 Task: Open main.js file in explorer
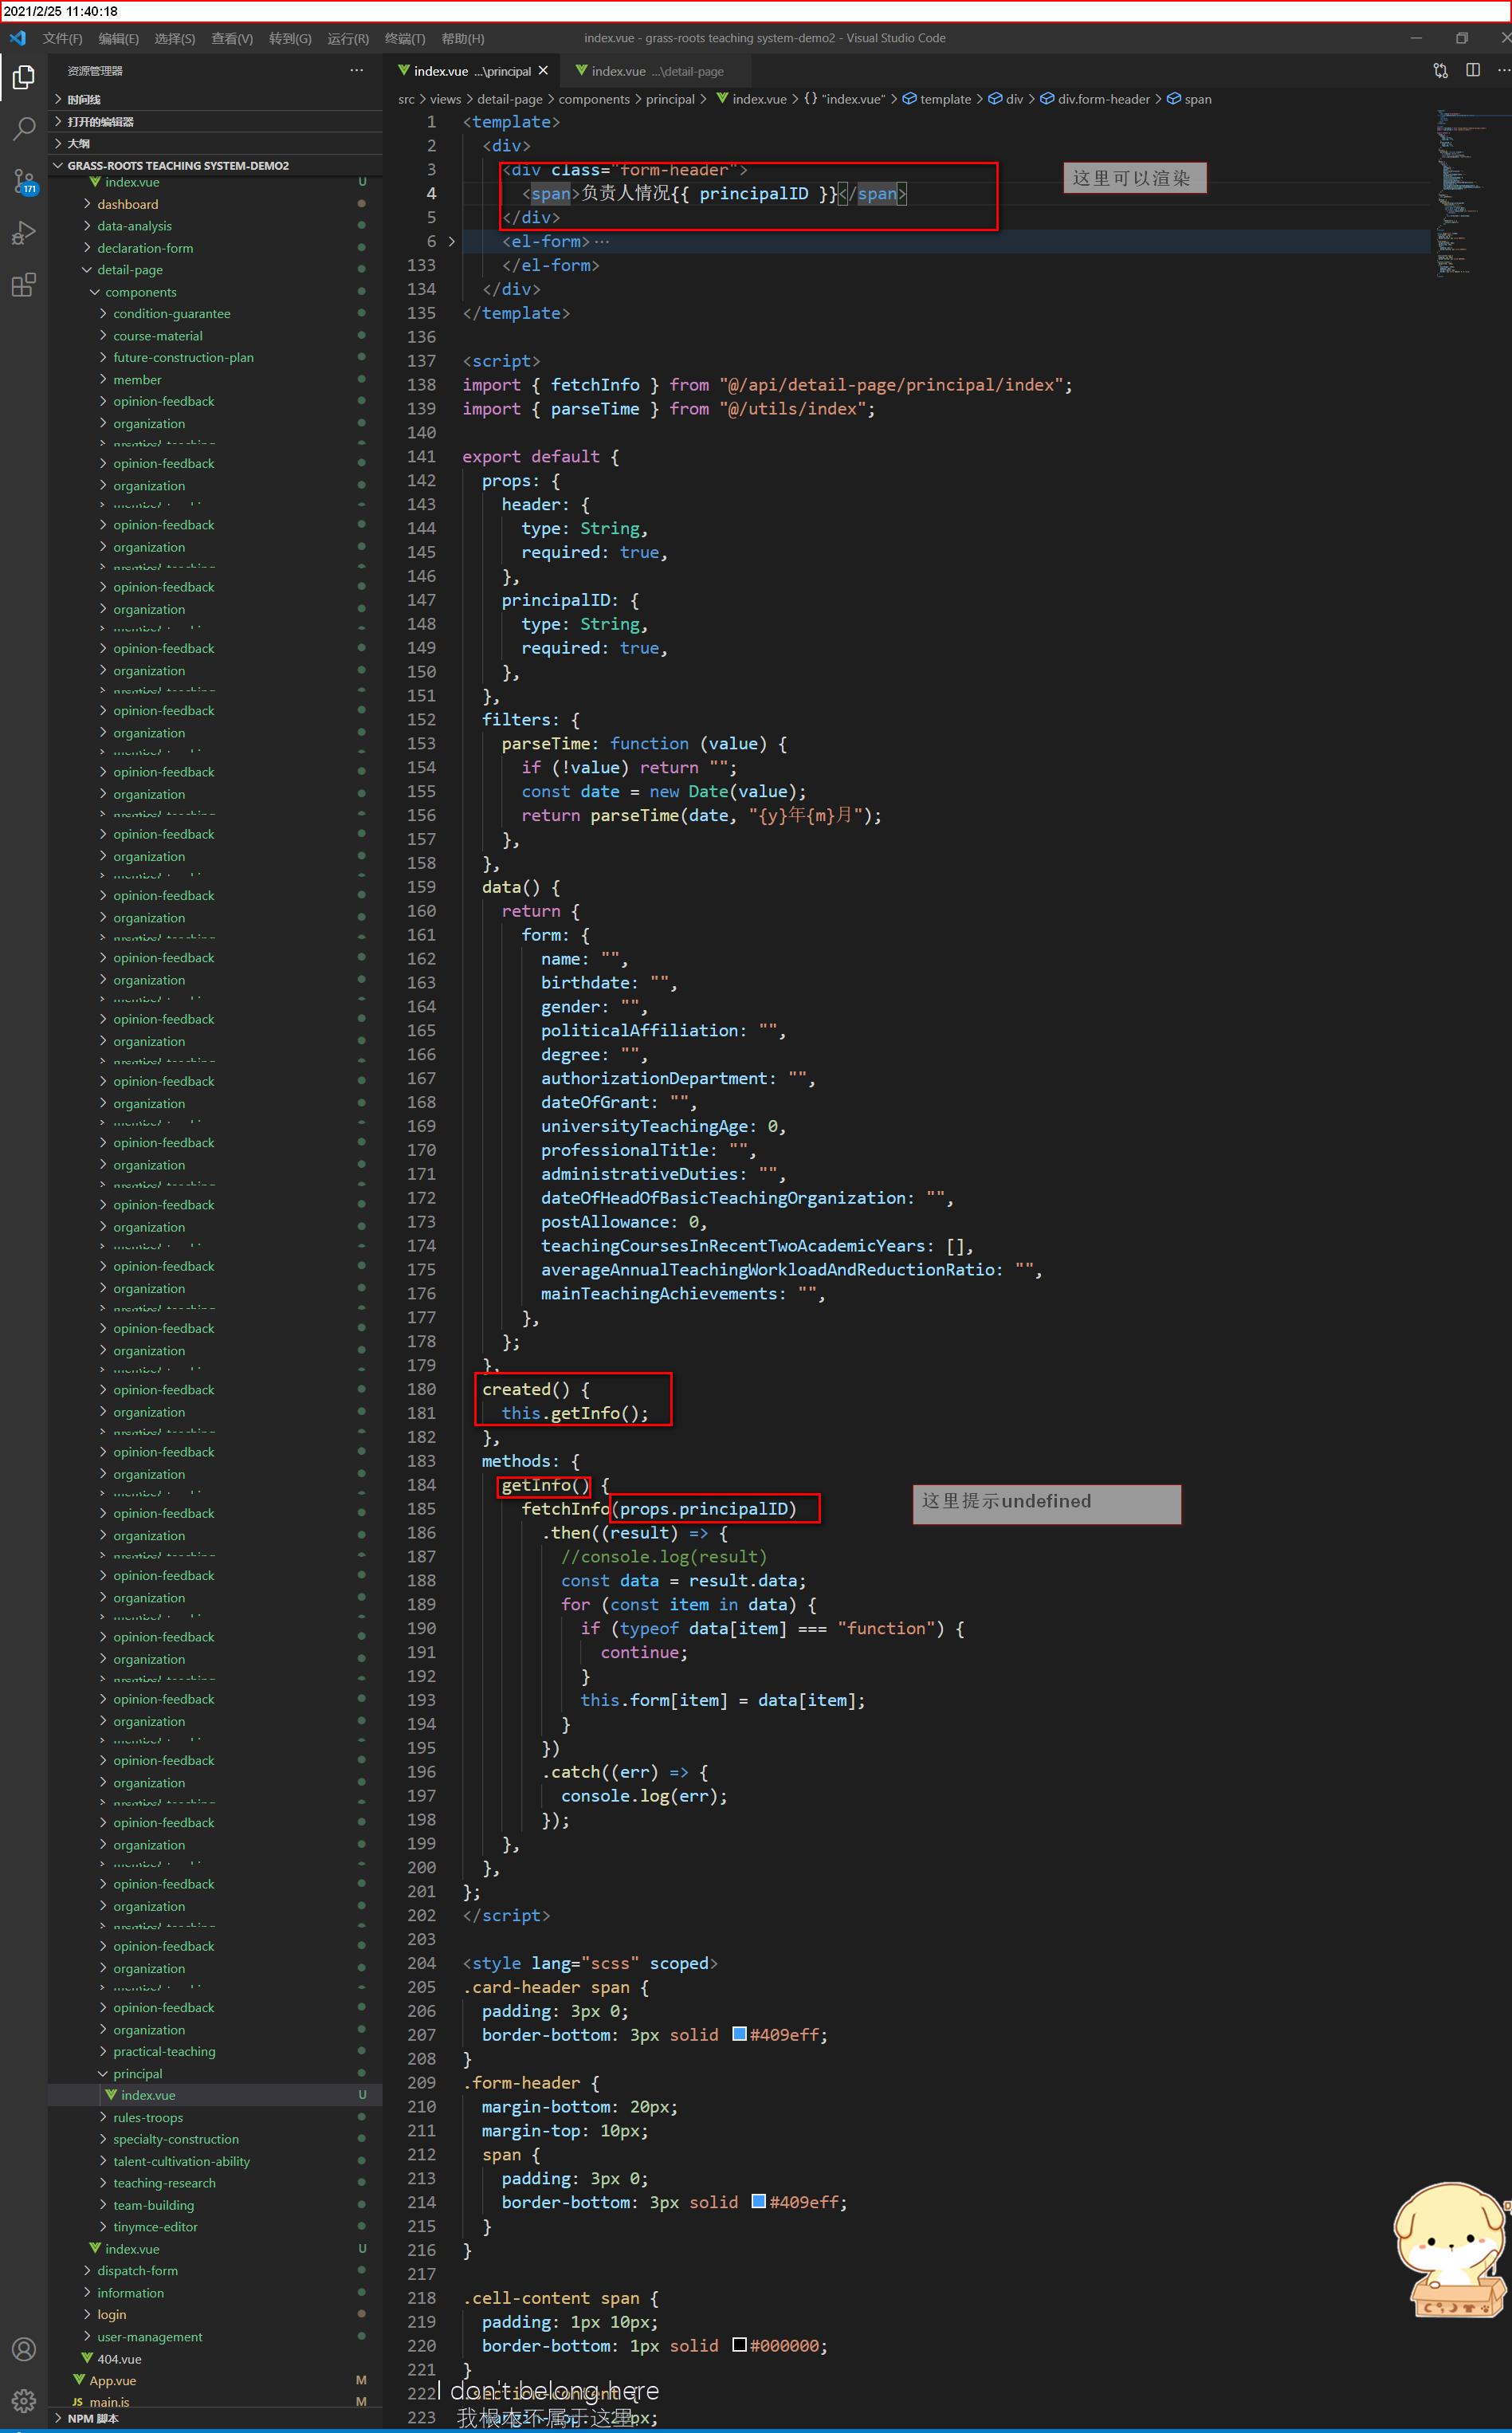[x=215, y=2402]
